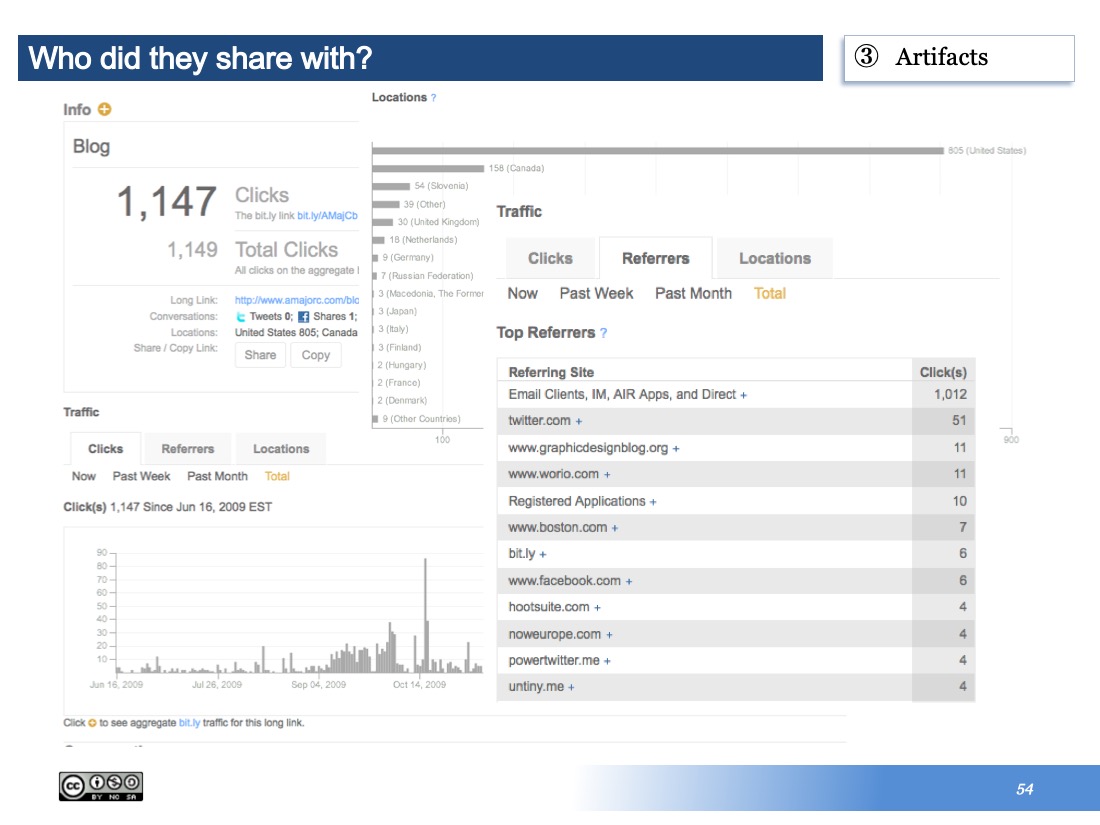Image resolution: width=1100 pixels, height=825 pixels.
Task: Follow the bit.ly link in the aggregate traffic note
Action: (x=189, y=723)
